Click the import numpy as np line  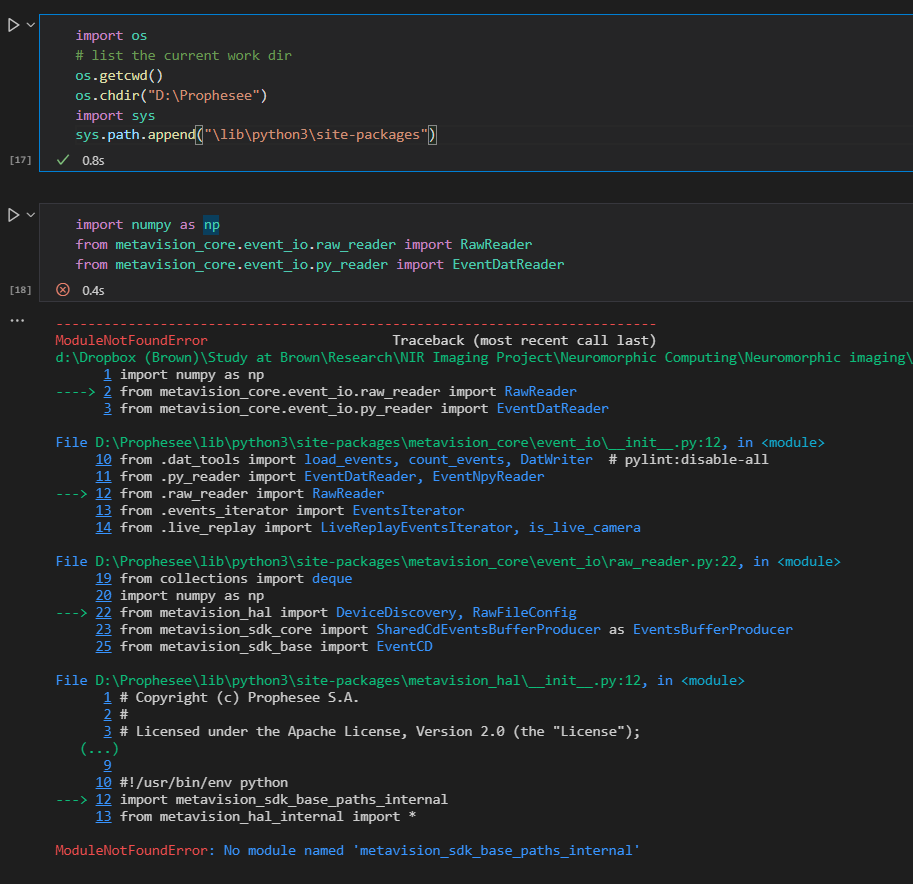[147, 225]
